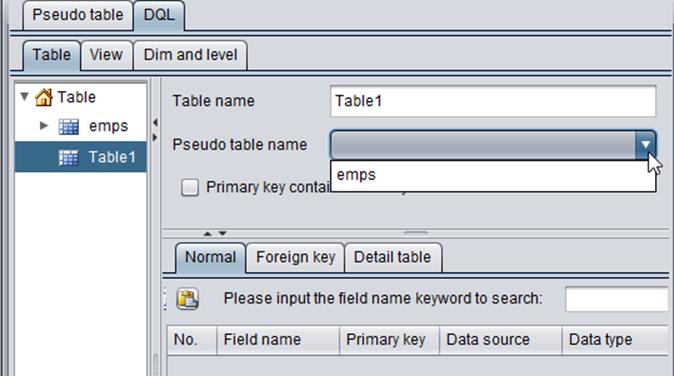Click the home icon of Table root
This screenshot has height=376, width=674.
pyautogui.click(x=44, y=97)
